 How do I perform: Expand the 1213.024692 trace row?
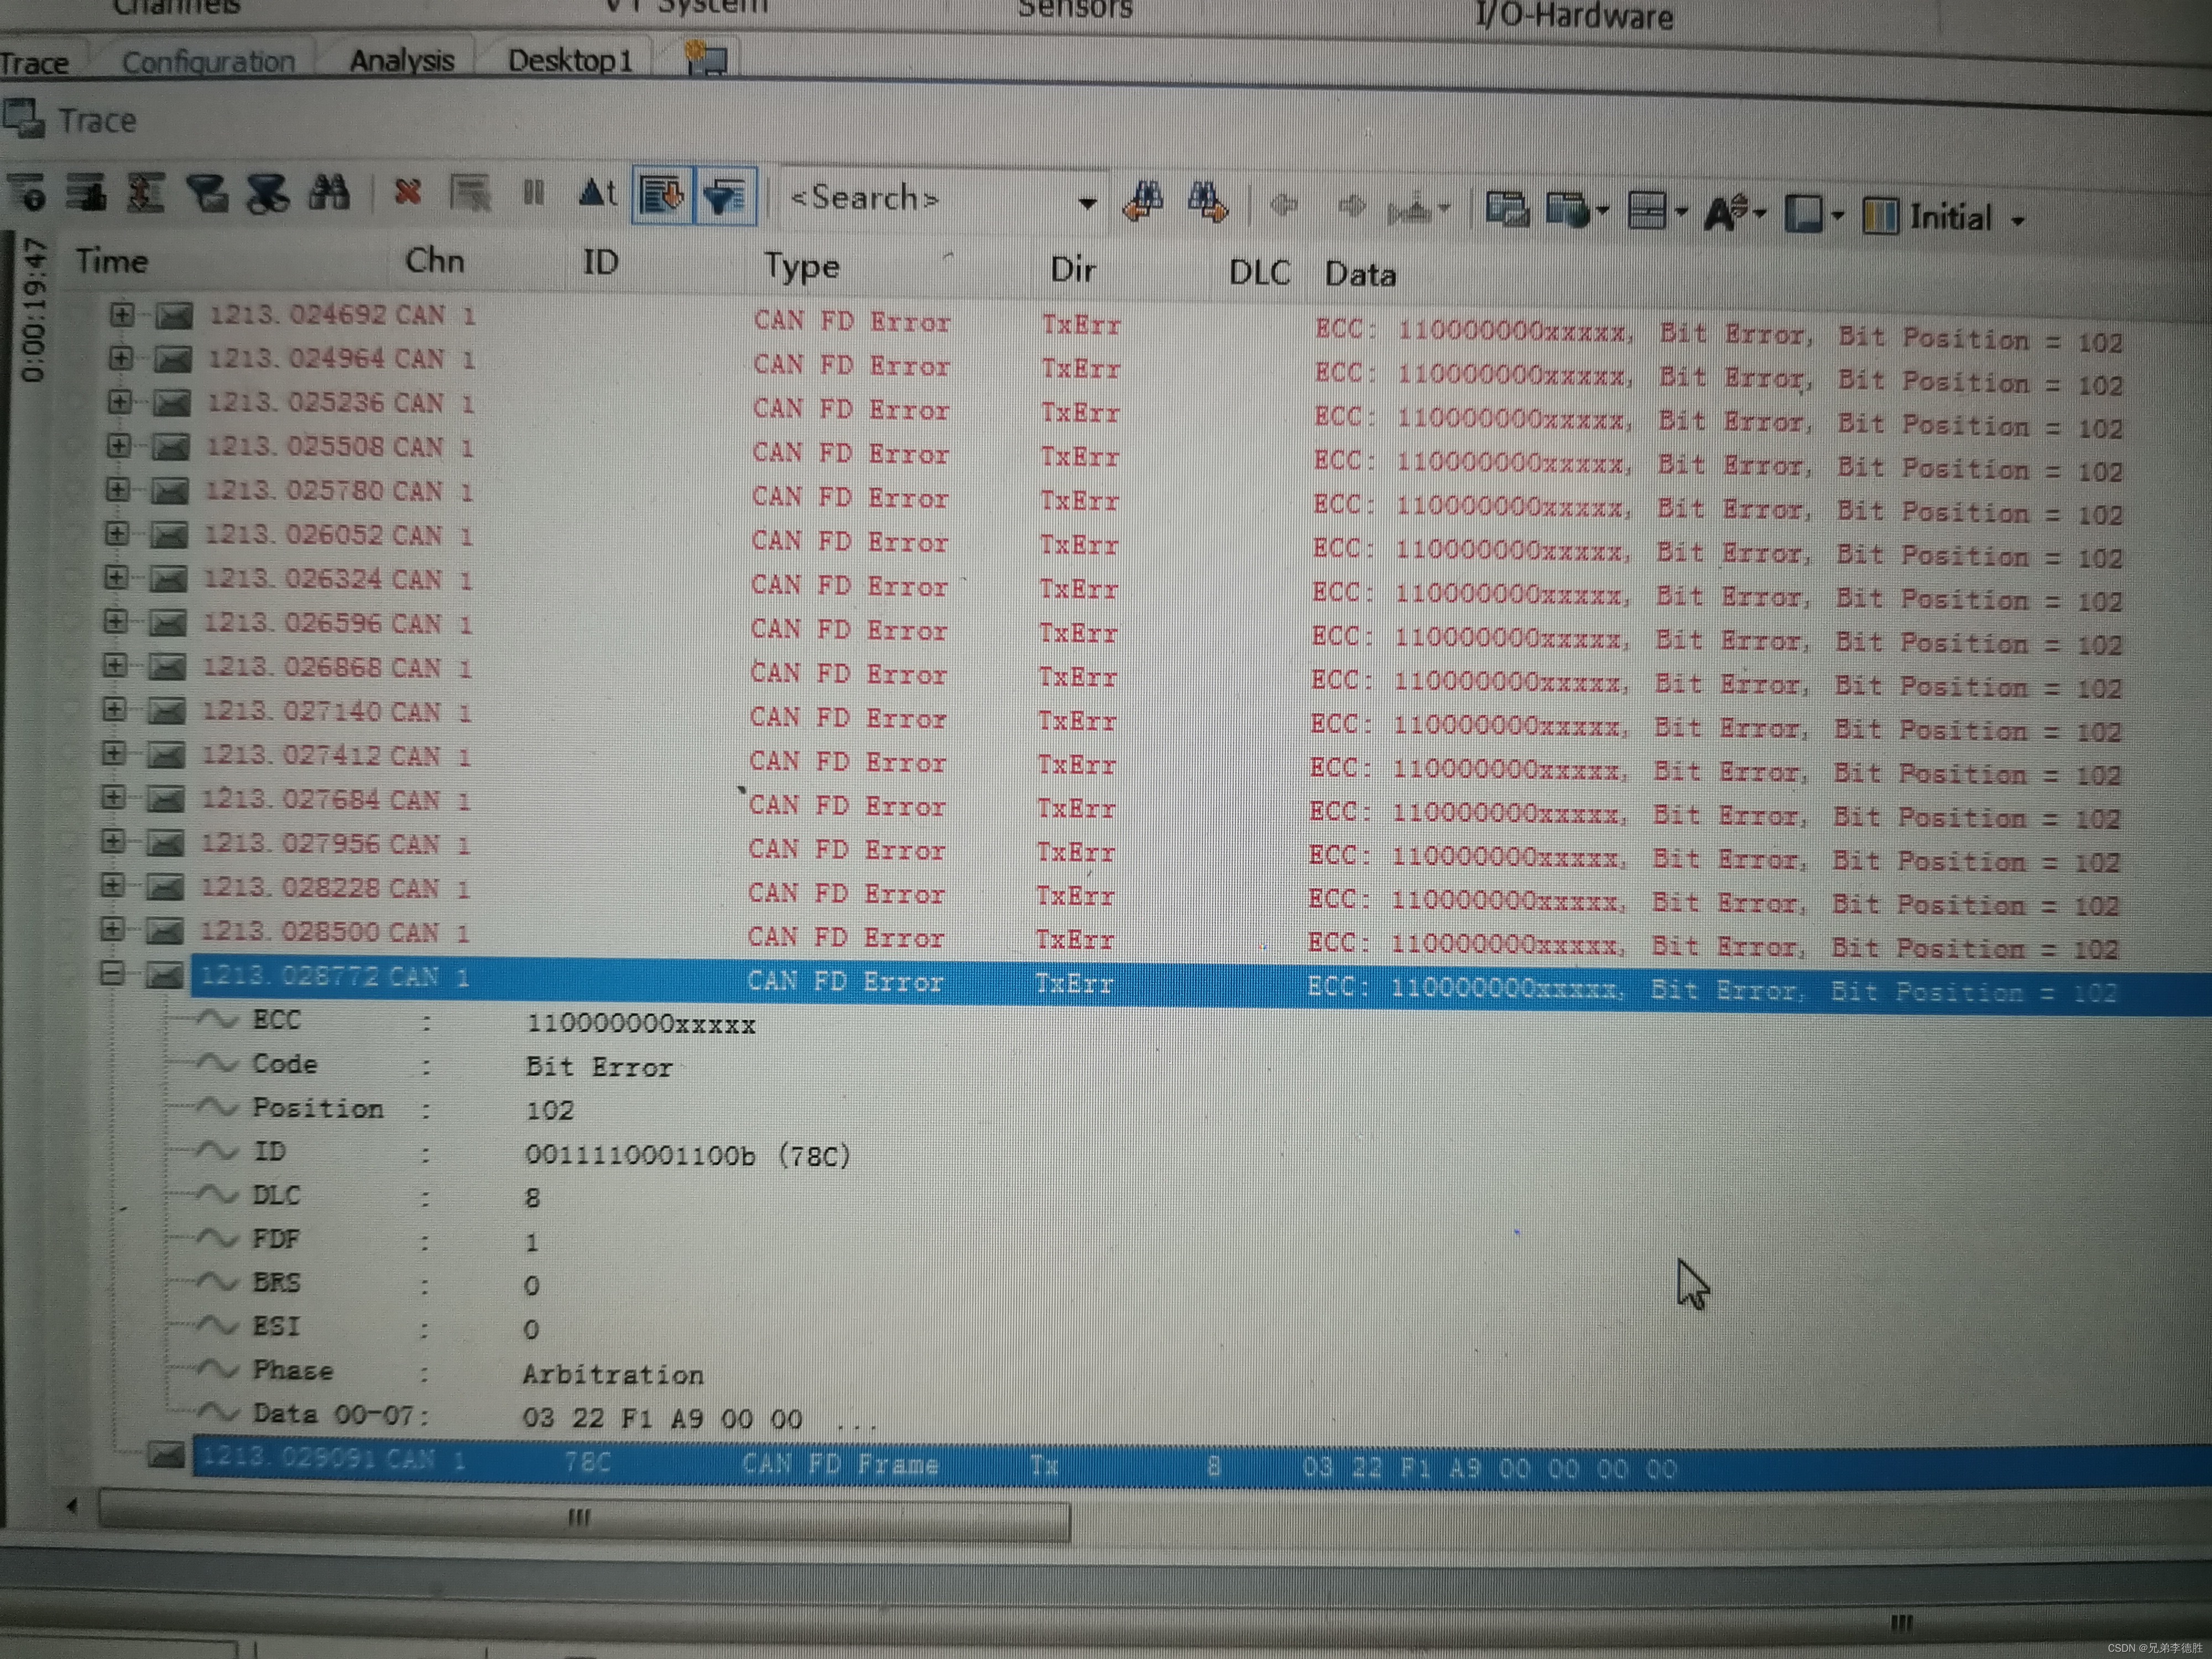coord(121,315)
